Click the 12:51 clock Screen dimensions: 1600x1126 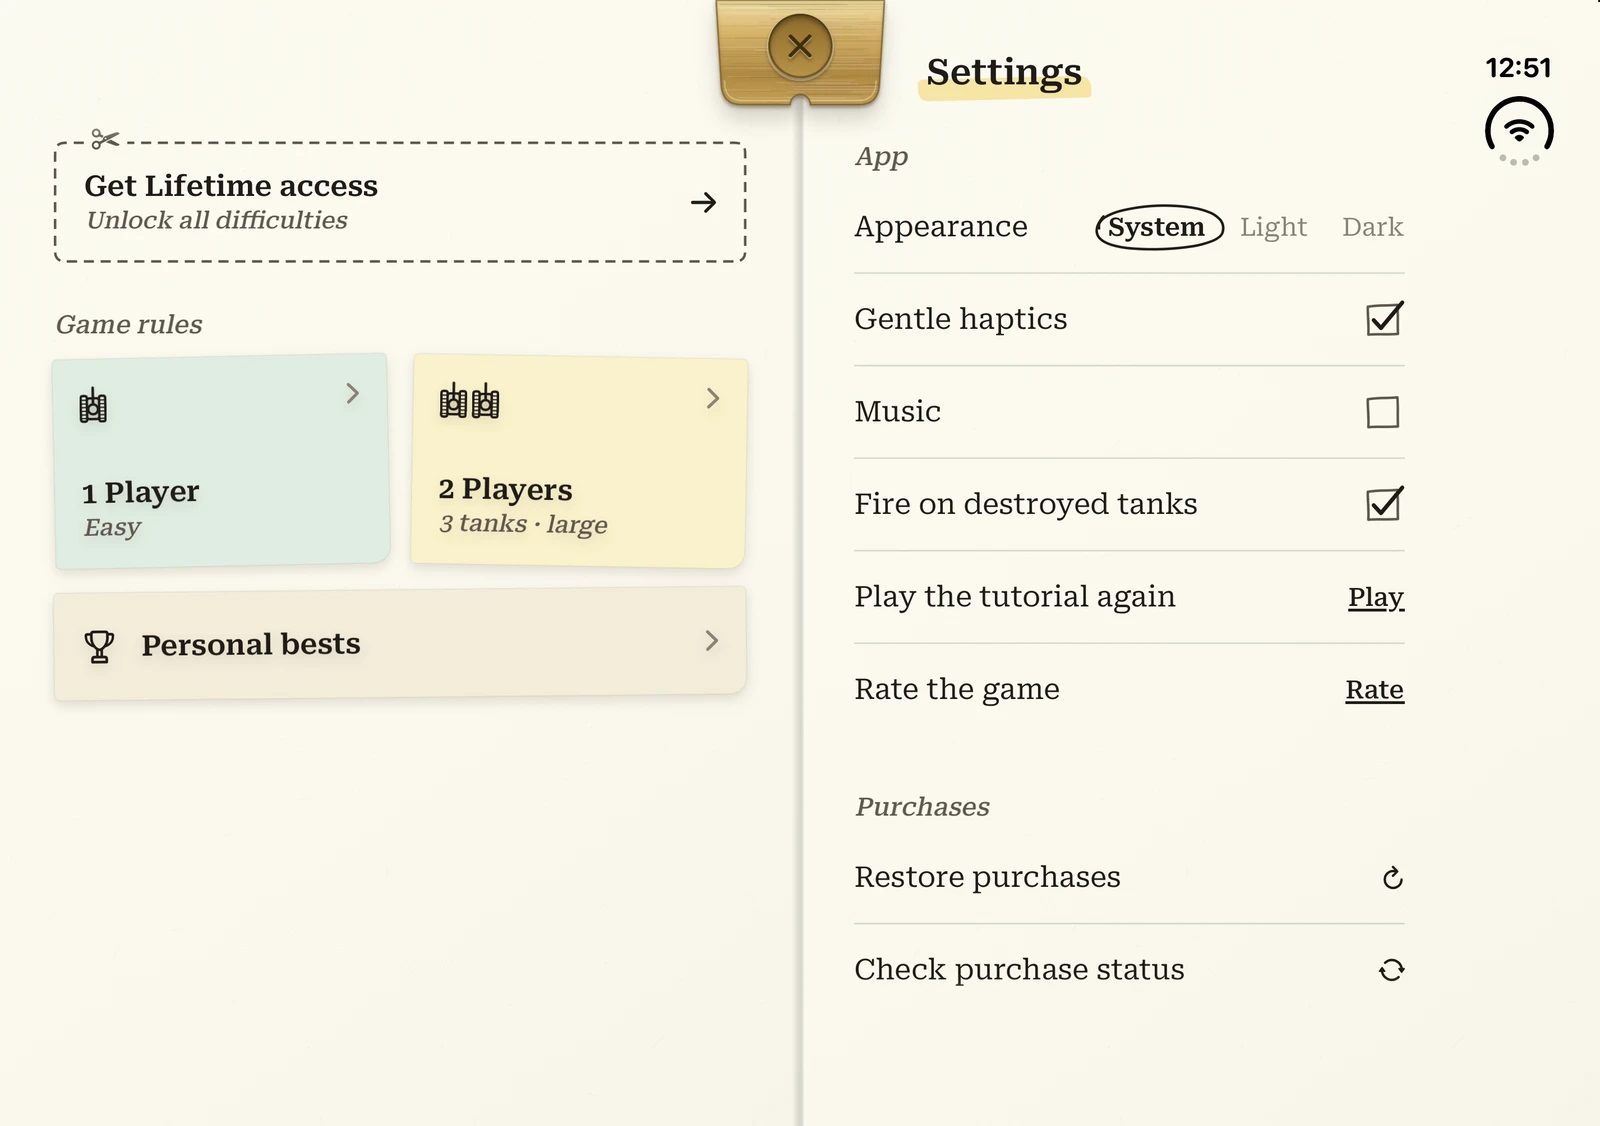coord(1519,68)
